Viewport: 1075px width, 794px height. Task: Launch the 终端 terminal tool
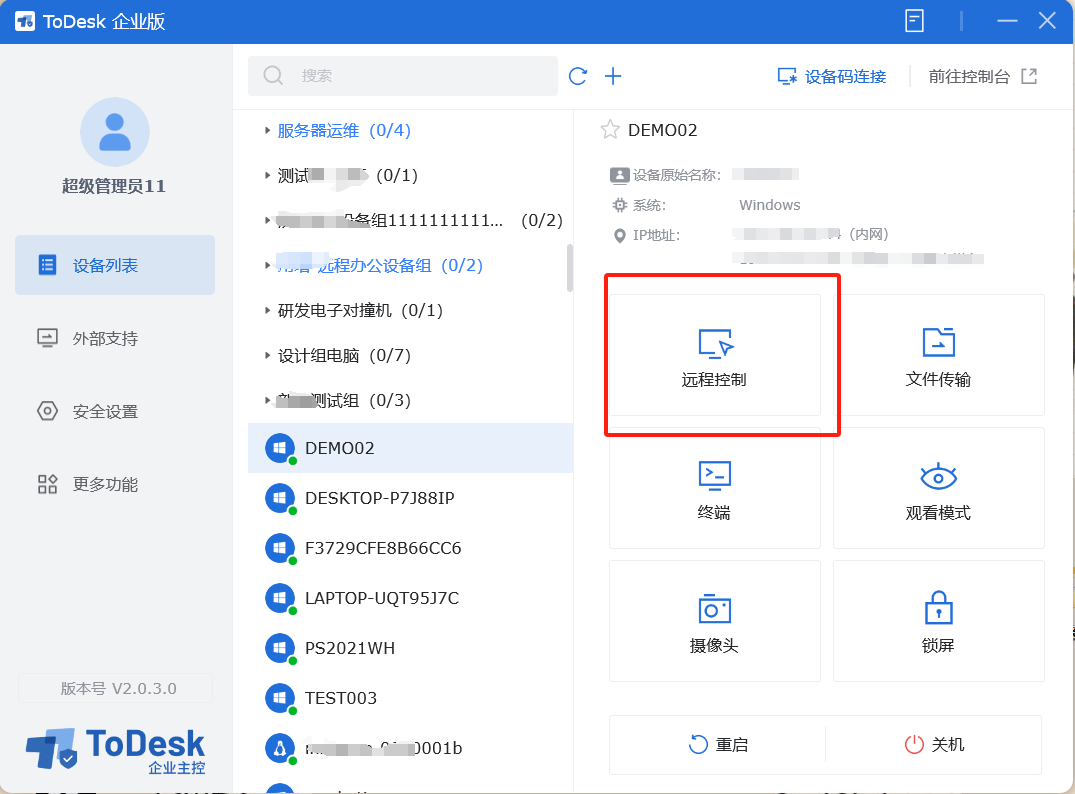pyautogui.click(x=715, y=477)
